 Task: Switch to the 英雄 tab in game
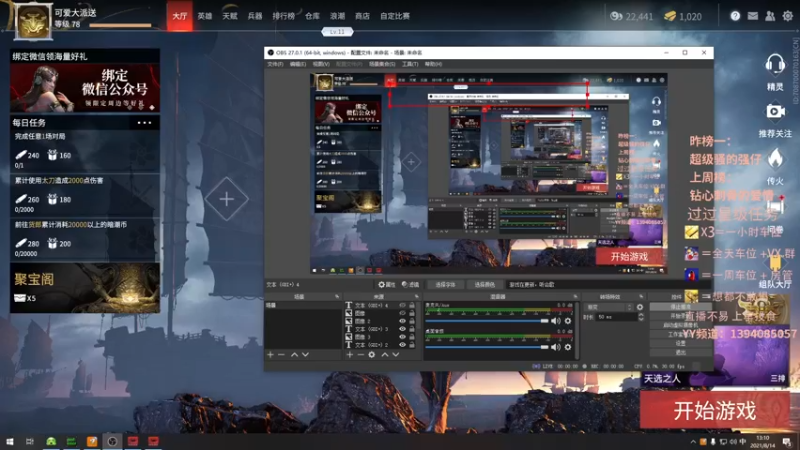pyautogui.click(x=205, y=16)
